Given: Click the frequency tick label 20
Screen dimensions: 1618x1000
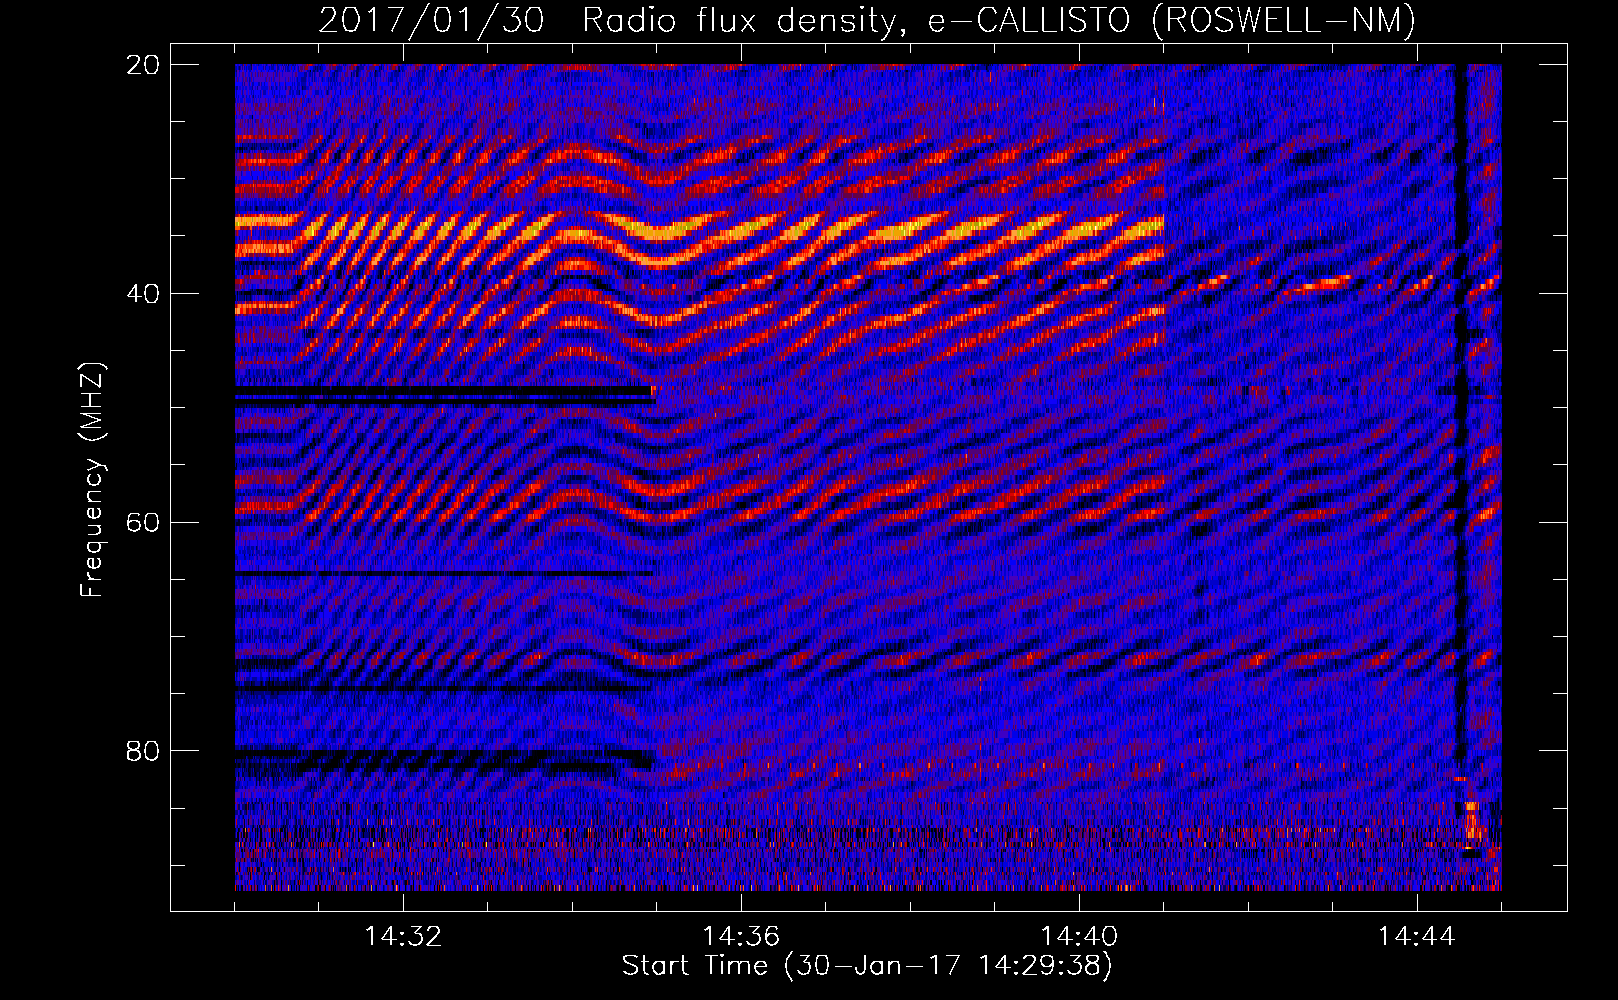Looking at the screenshot, I should coord(144,65).
